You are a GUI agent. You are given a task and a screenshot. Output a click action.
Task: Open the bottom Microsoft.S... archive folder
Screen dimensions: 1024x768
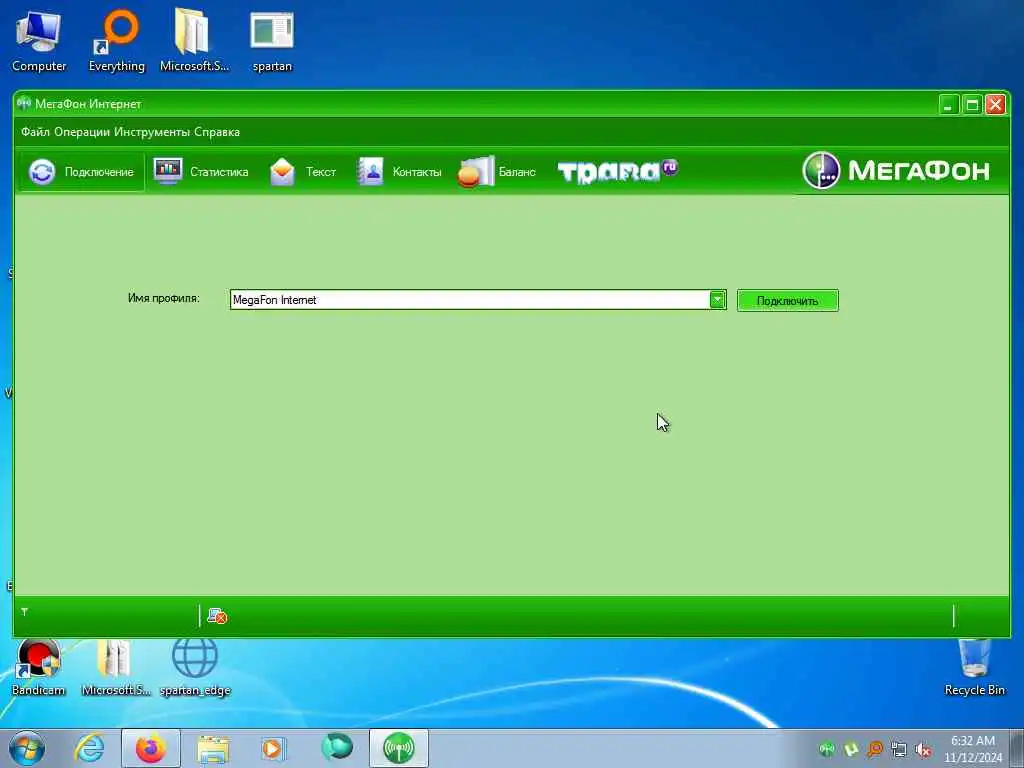coord(116,667)
